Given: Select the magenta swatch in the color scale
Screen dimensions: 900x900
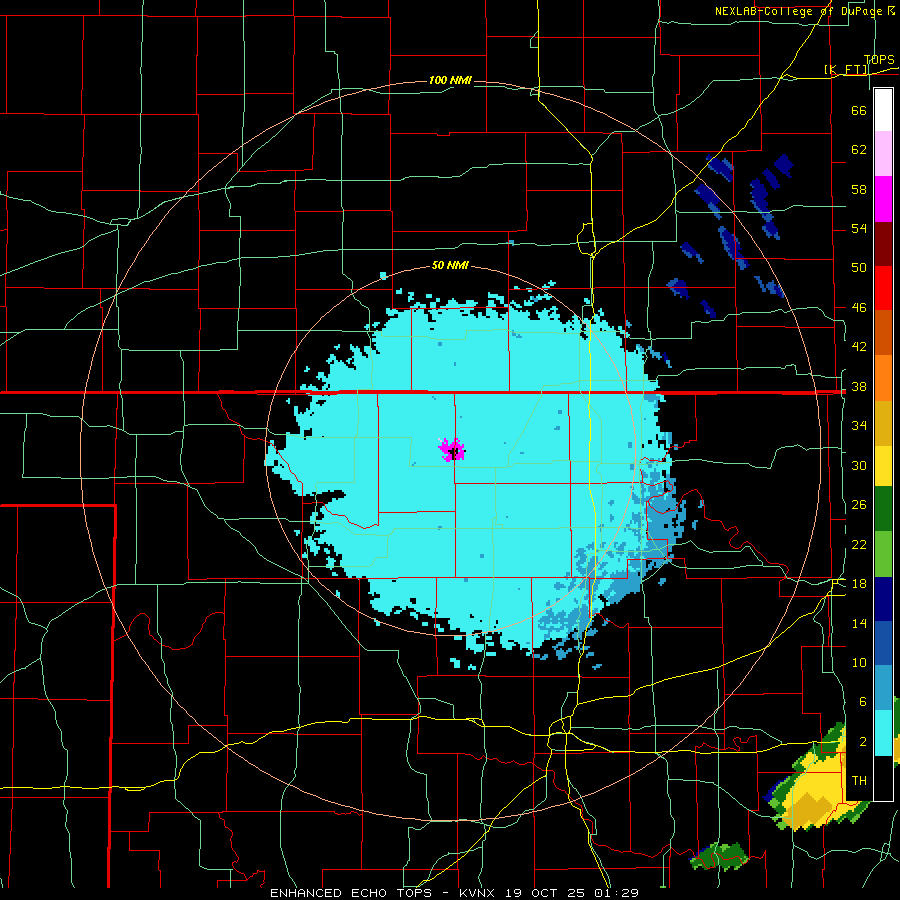Looking at the screenshot, I should tap(883, 199).
